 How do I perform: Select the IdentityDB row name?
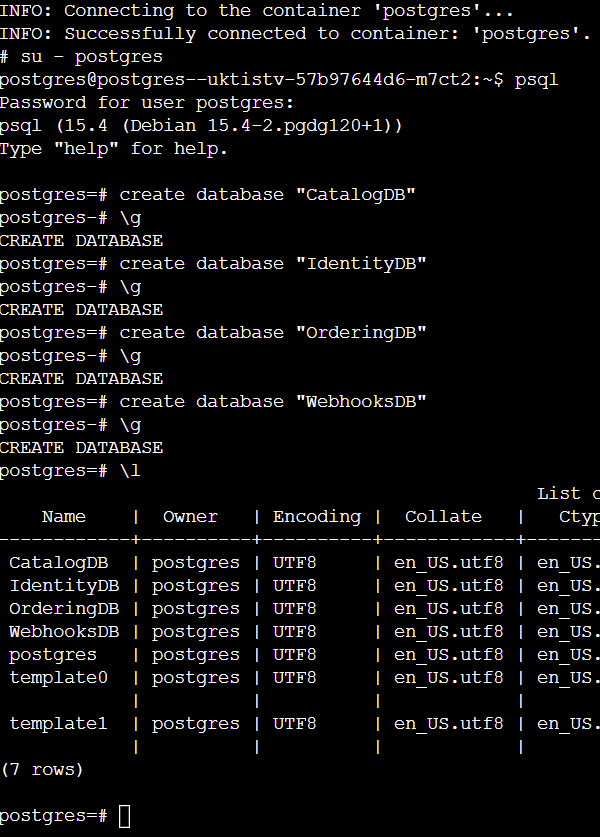coord(65,586)
